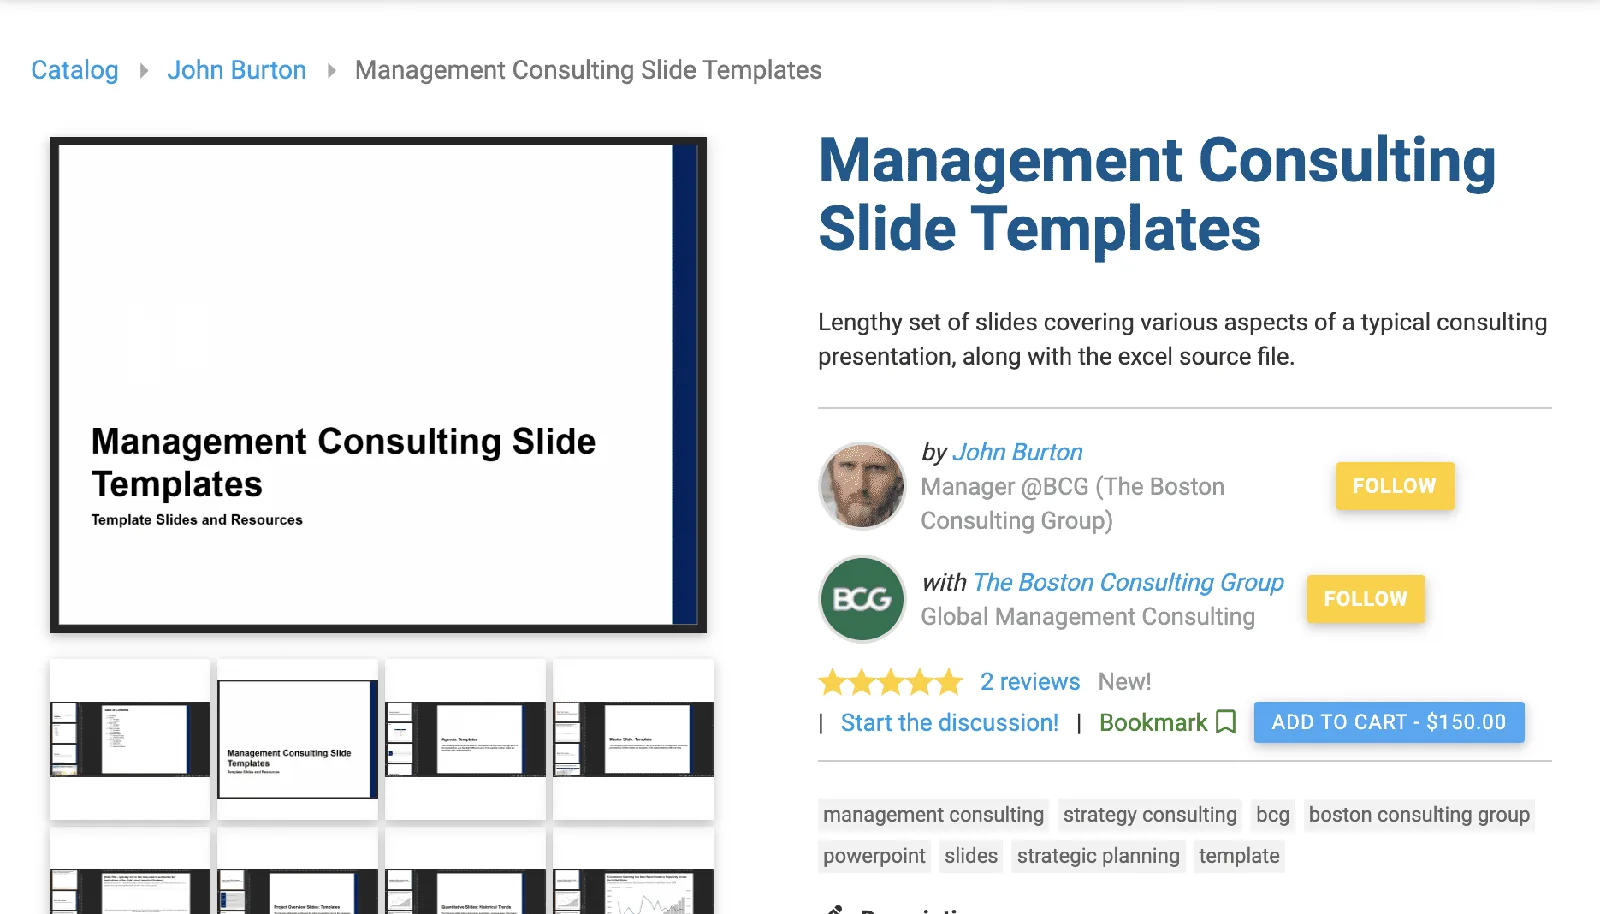Open the BCG logo avatar
The width and height of the screenshot is (1600, 914).
pyautogui.click(x=862, y=599)
